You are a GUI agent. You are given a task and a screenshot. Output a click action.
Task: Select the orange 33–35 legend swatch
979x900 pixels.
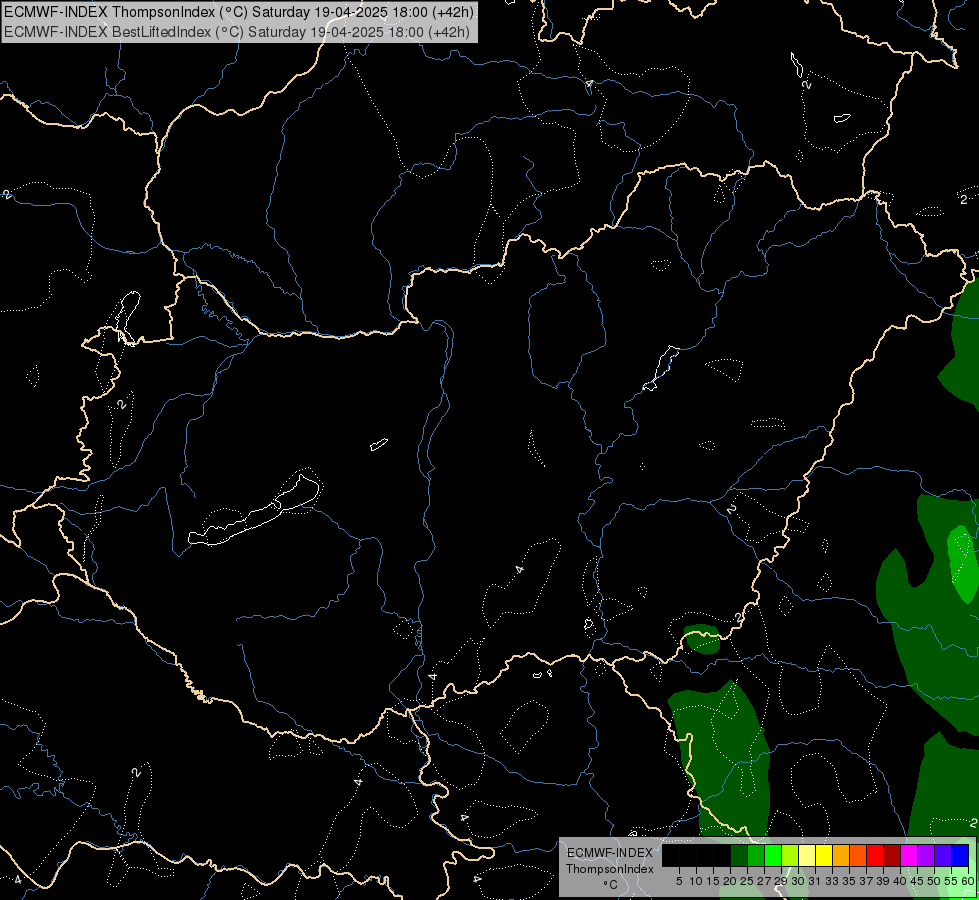841,855
